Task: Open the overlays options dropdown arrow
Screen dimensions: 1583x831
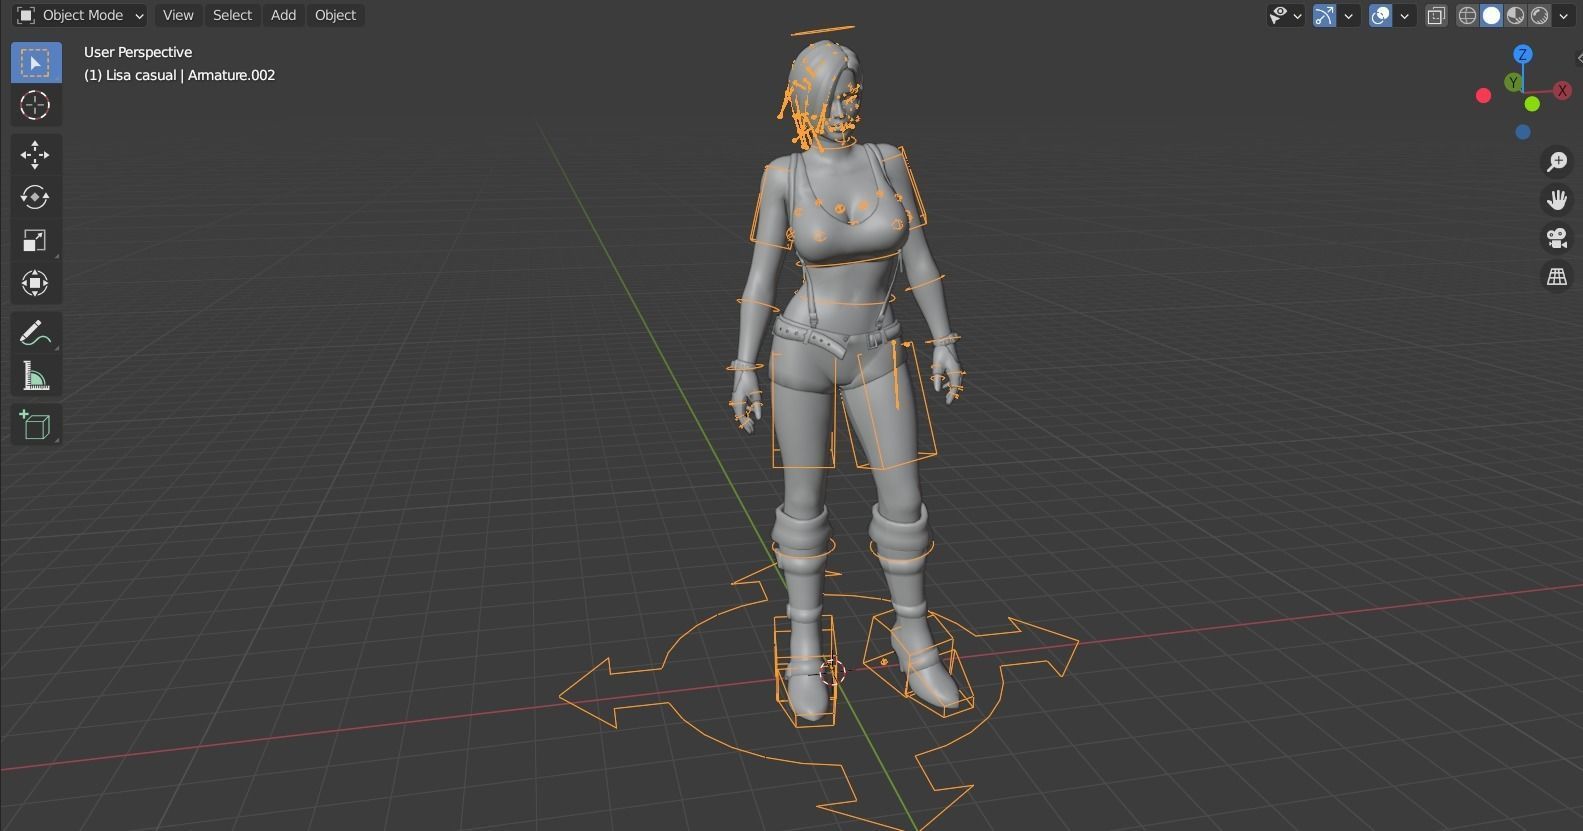Action: [x=1404, y=15]
